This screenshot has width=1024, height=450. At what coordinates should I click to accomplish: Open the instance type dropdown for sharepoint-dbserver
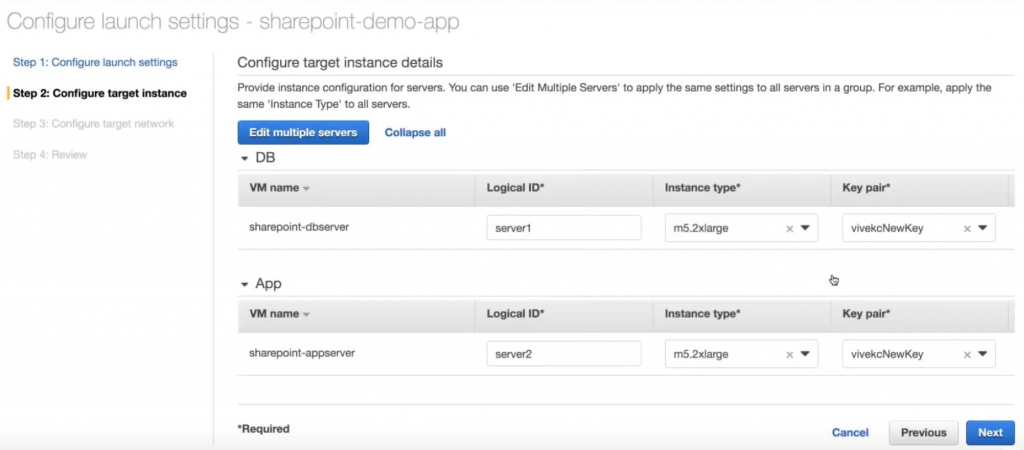805,228
